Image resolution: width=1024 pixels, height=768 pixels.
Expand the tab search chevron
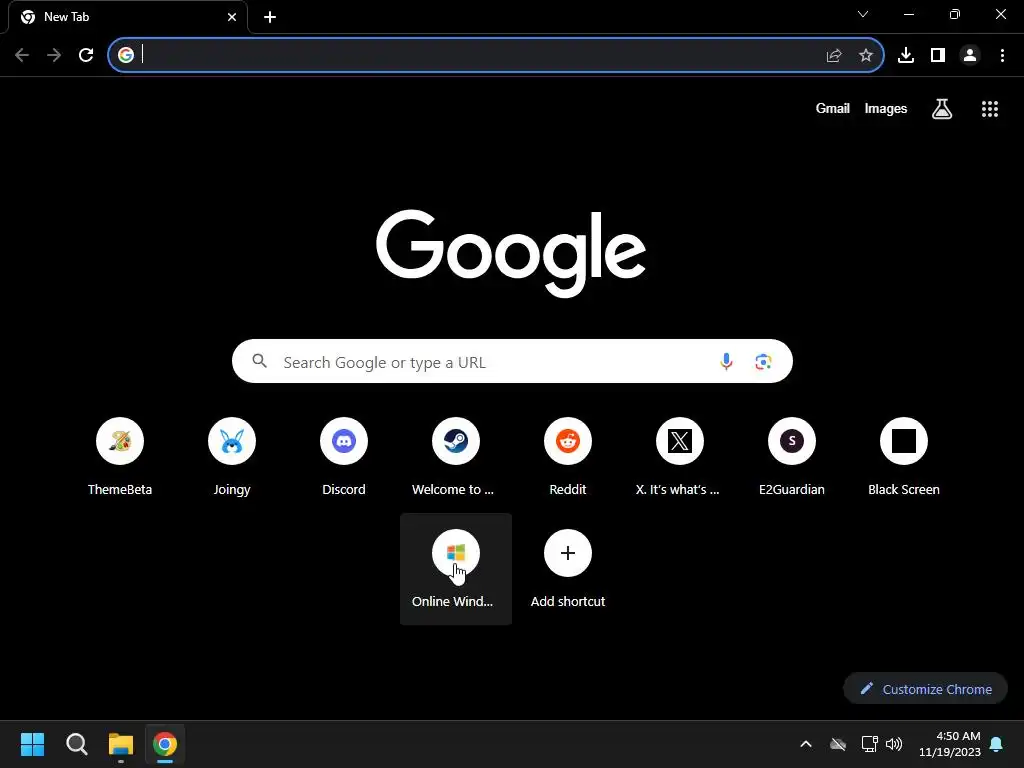pos(863,14)
